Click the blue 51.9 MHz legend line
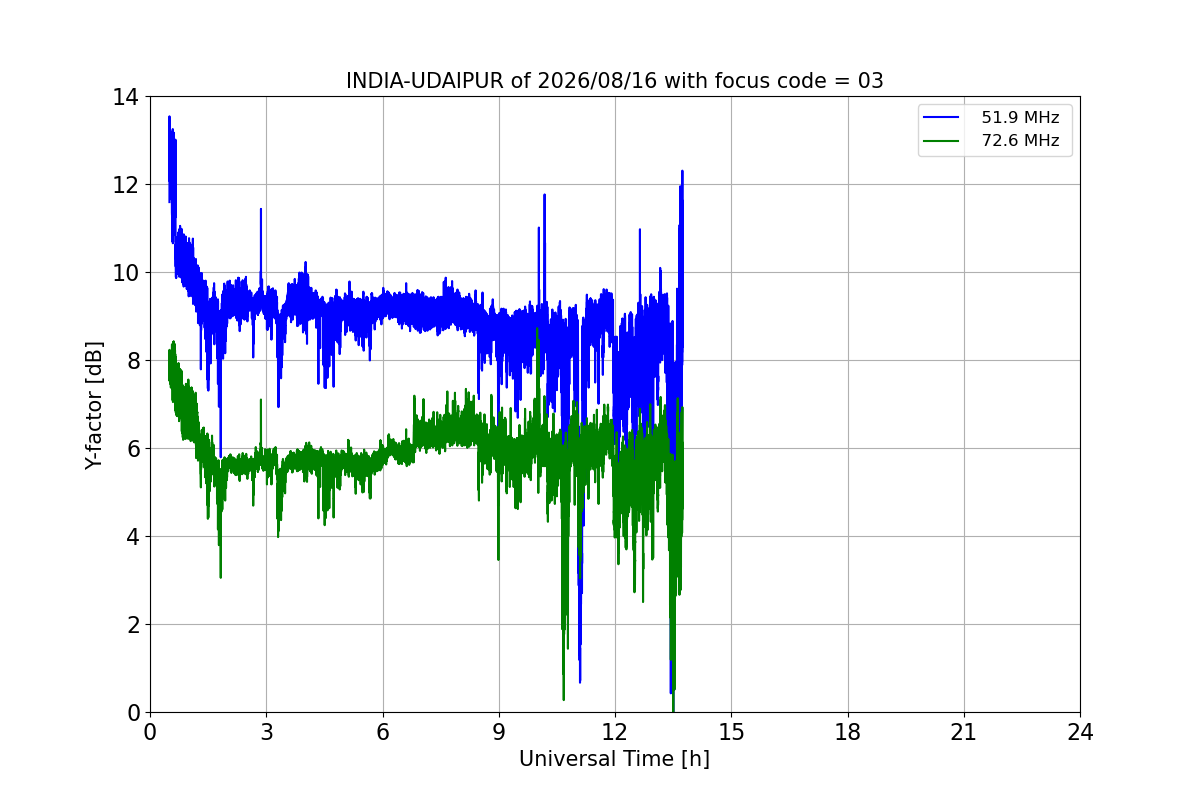The height and width of the screenshot is (800, 1200). (x=939, y=118)
